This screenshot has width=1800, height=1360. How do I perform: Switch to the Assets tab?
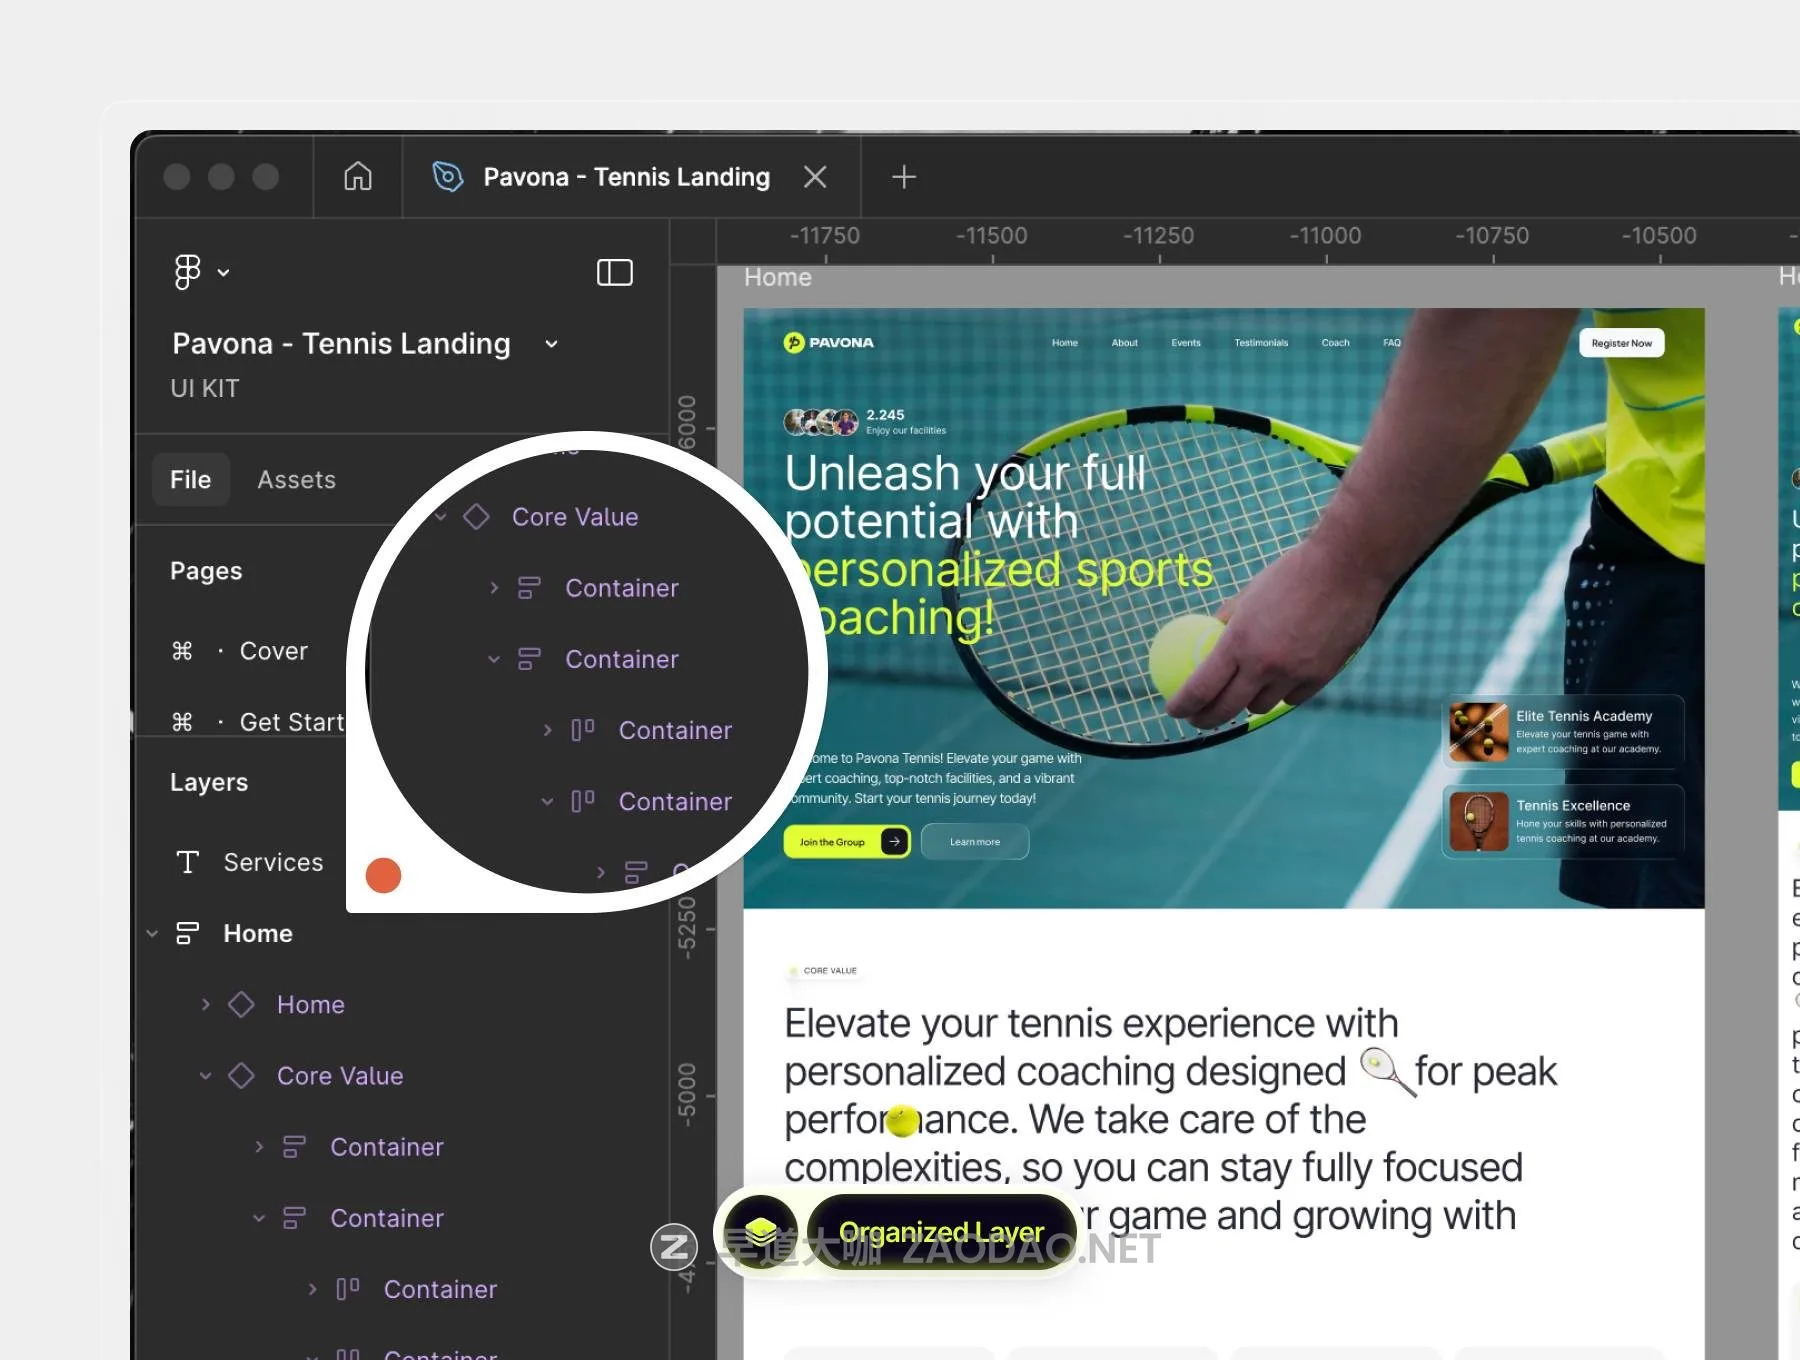296,480
